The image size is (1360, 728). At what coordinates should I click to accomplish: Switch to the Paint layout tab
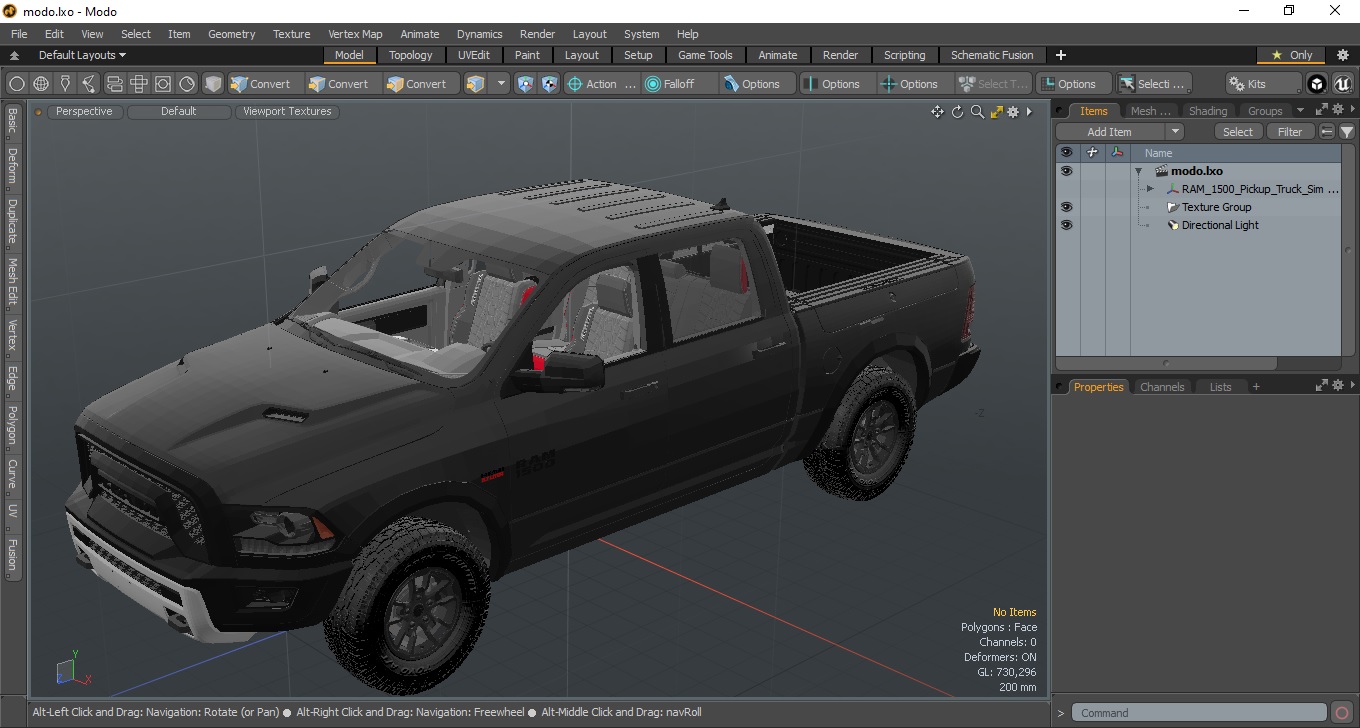click(527, 55)
